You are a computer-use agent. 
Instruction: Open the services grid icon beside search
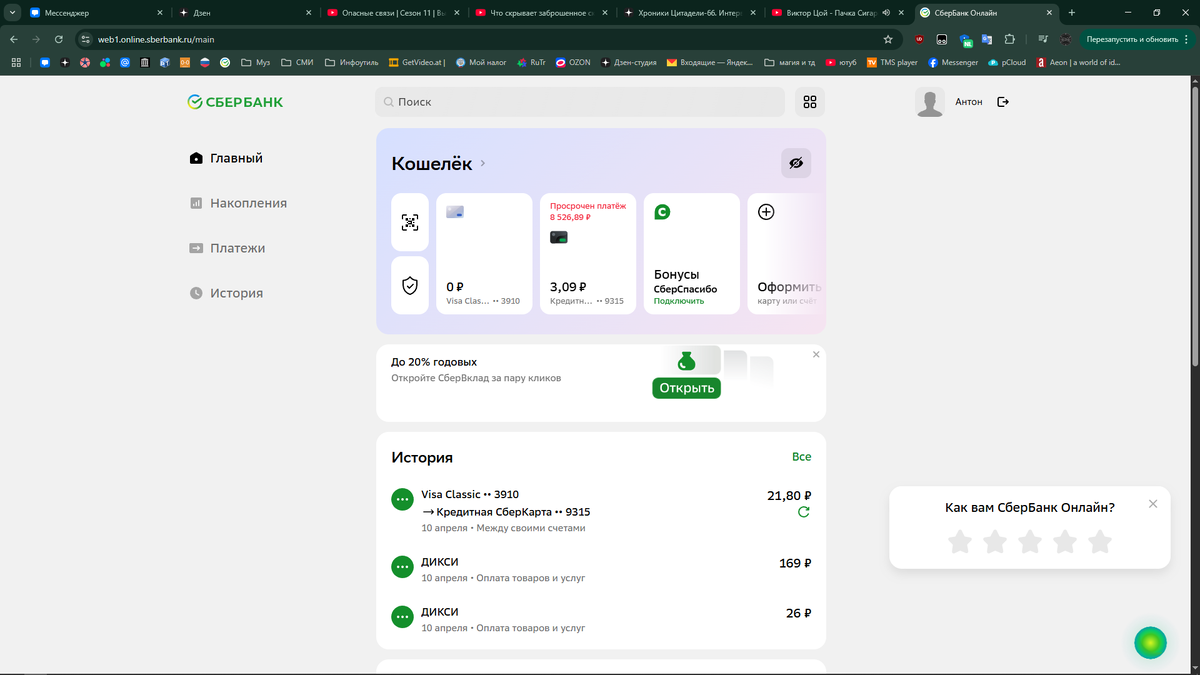tap(810, 102)
